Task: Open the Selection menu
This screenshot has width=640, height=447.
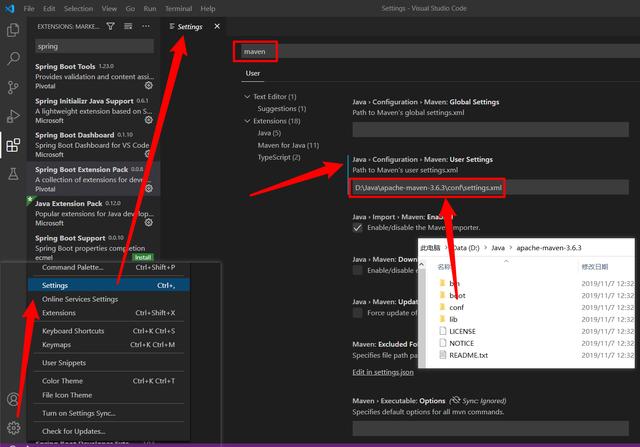Action: click(78, 9)
